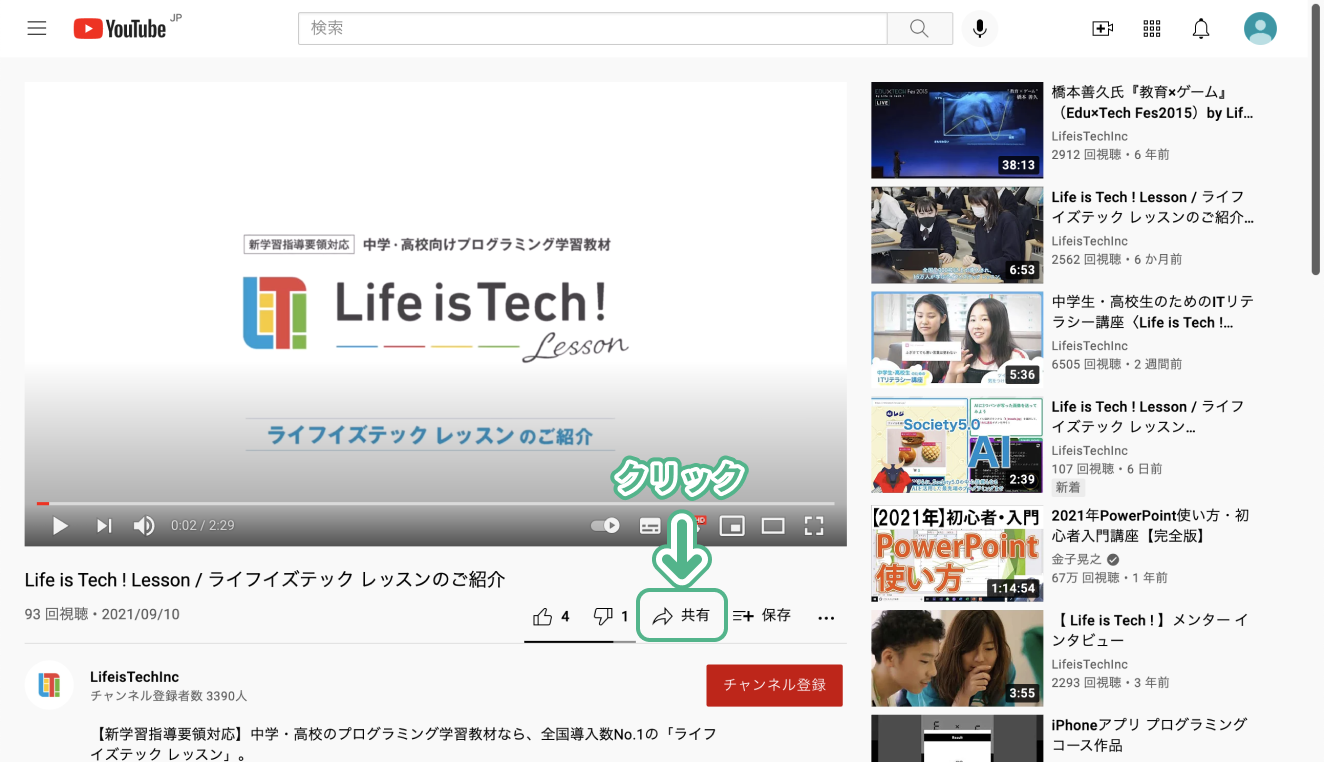Open the 2:39 Society5.0 AI thumbnail
The image size is (1324, 762).
coord(957,445)
